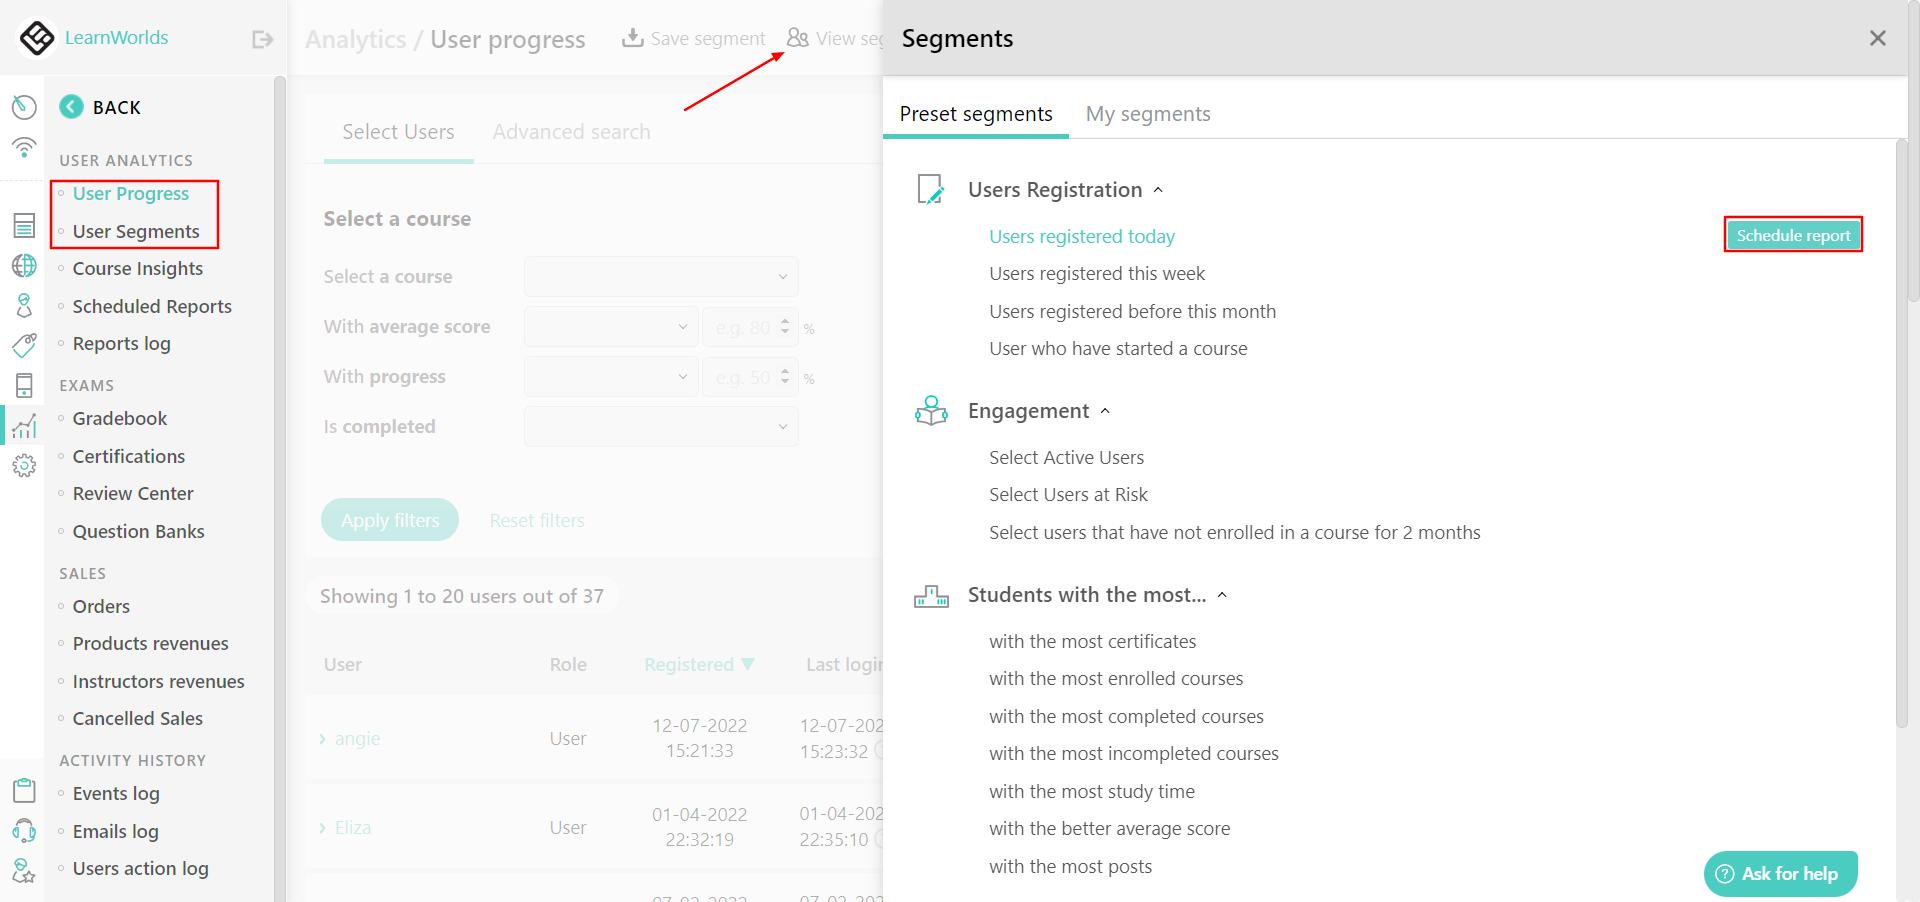The height and width of the screenshot is (902, 1920).
Task: Open the settings gear icon in rail
Action: pyautogui.click(x=24, y=465)
